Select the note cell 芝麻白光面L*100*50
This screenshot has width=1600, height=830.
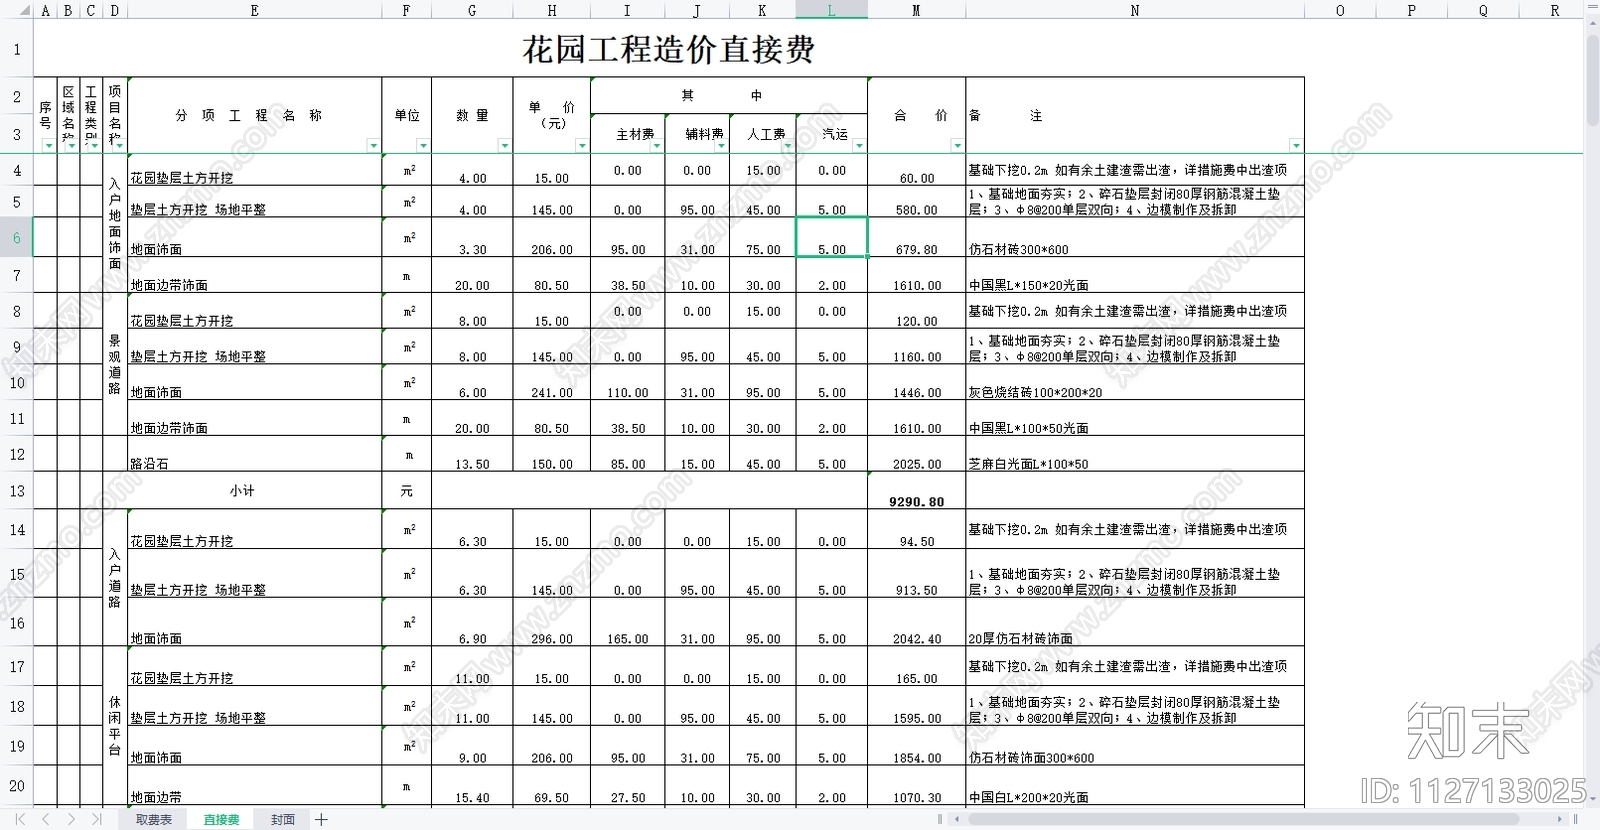pyautogui.click(x=1135, y=454)
